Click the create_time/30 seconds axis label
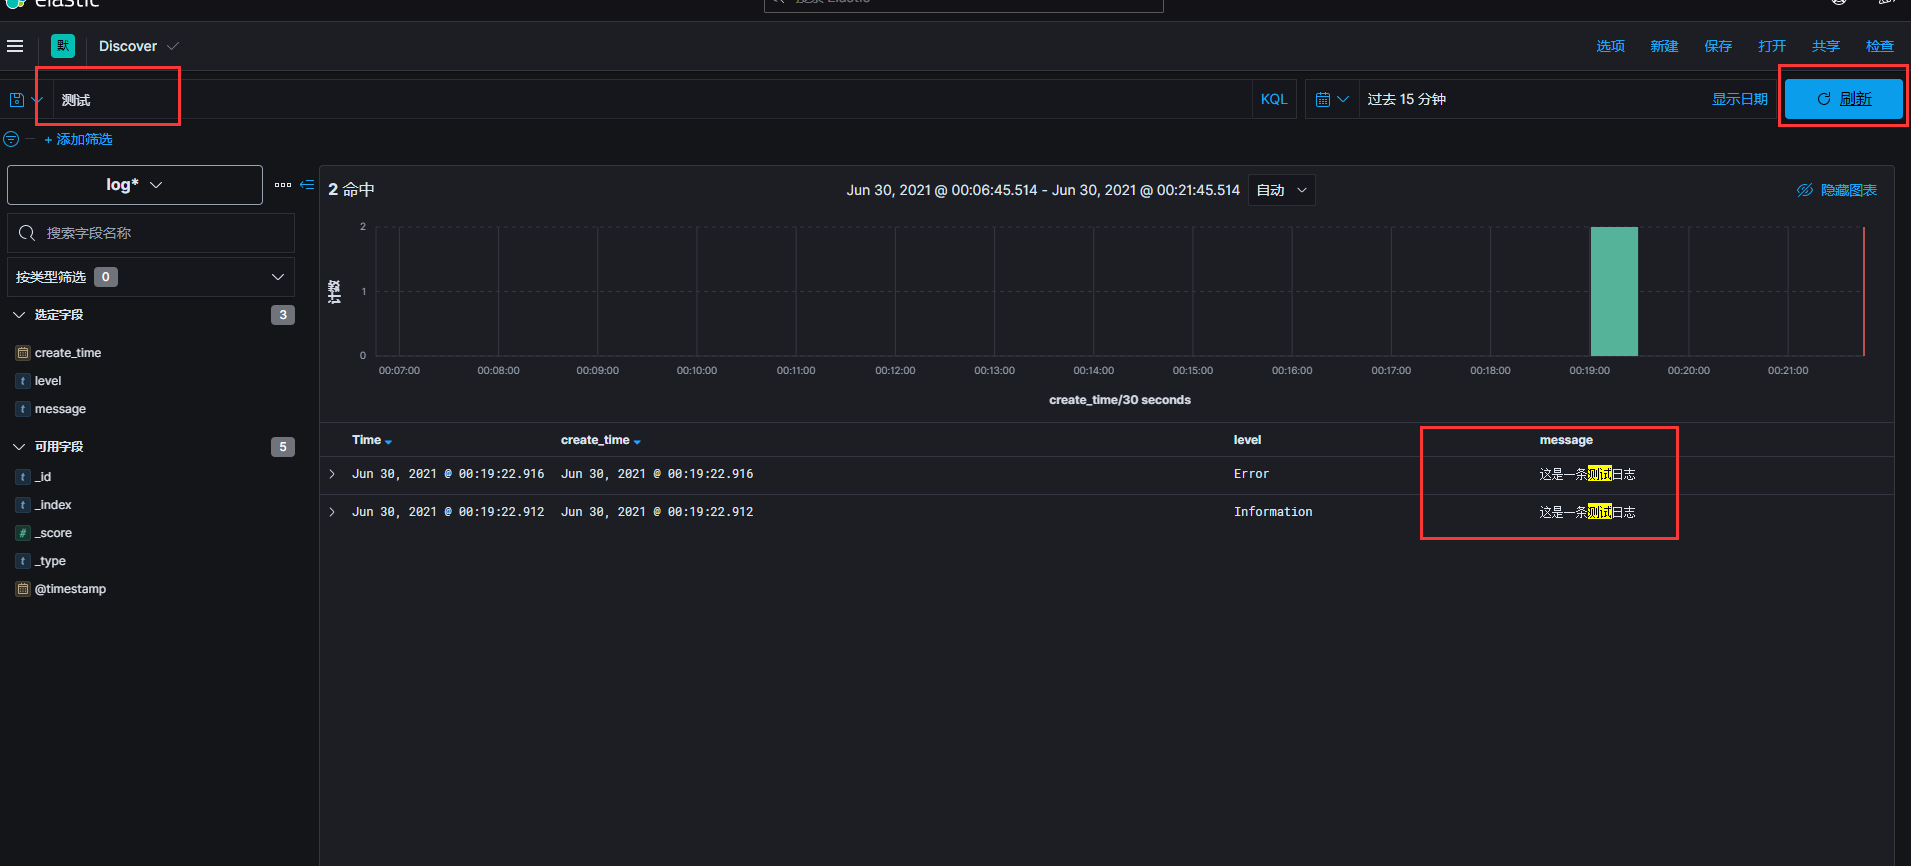Viewport: 1911px width, 866px height. [x=1120, y=400]
